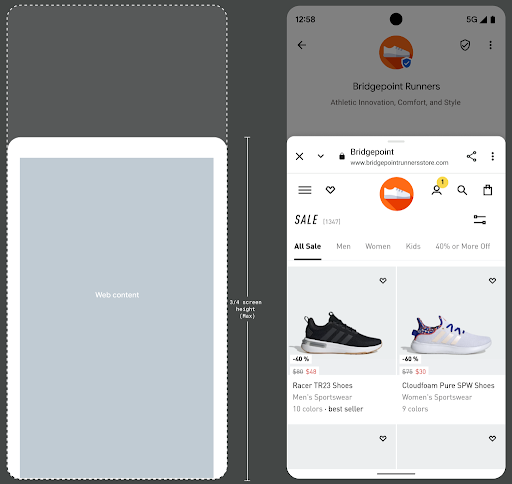The image size is (512, 484).
Task: Open the sale filter sliders icon
Action: pos(480,220)
